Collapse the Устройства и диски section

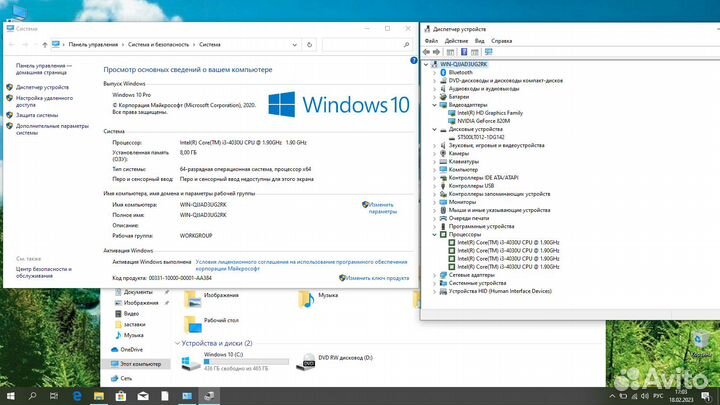[x=177, y=343]
